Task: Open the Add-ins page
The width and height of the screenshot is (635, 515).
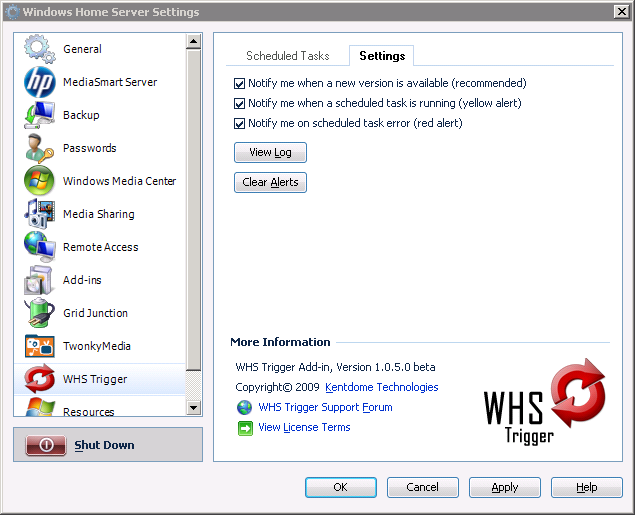Action: (x=100, y=280)
